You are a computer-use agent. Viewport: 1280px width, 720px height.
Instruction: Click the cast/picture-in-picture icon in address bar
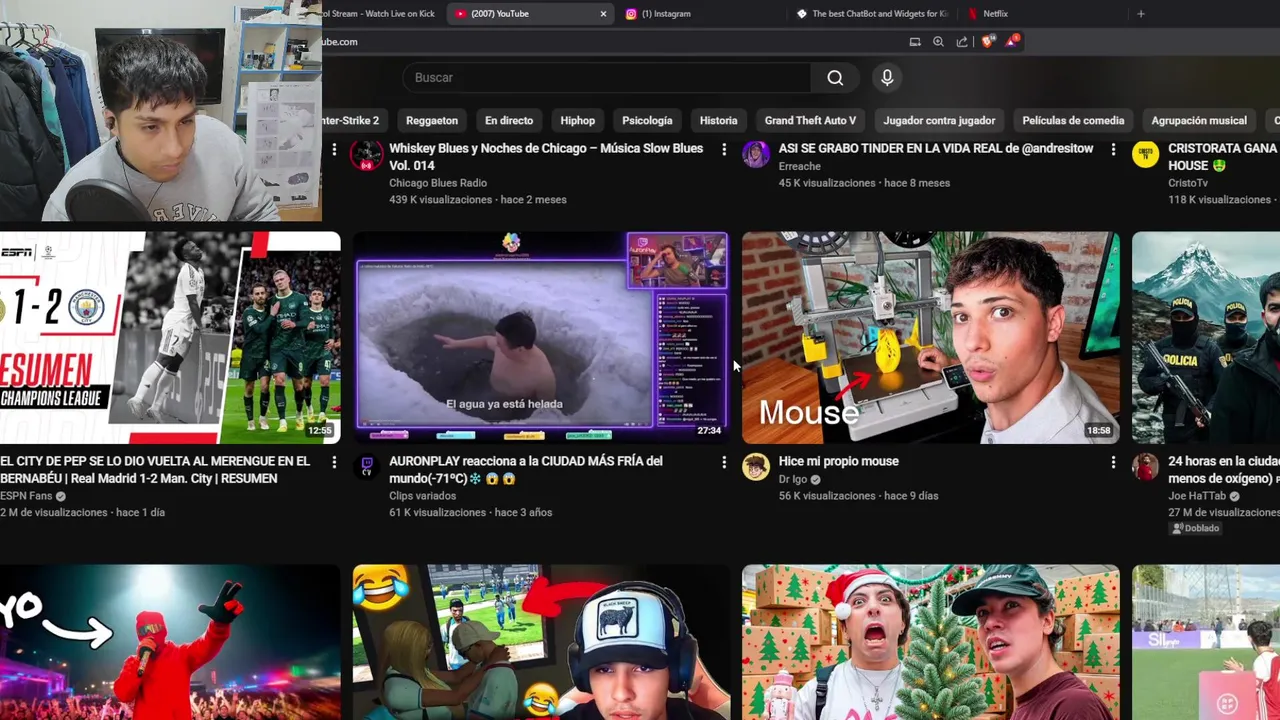[914, 42]
